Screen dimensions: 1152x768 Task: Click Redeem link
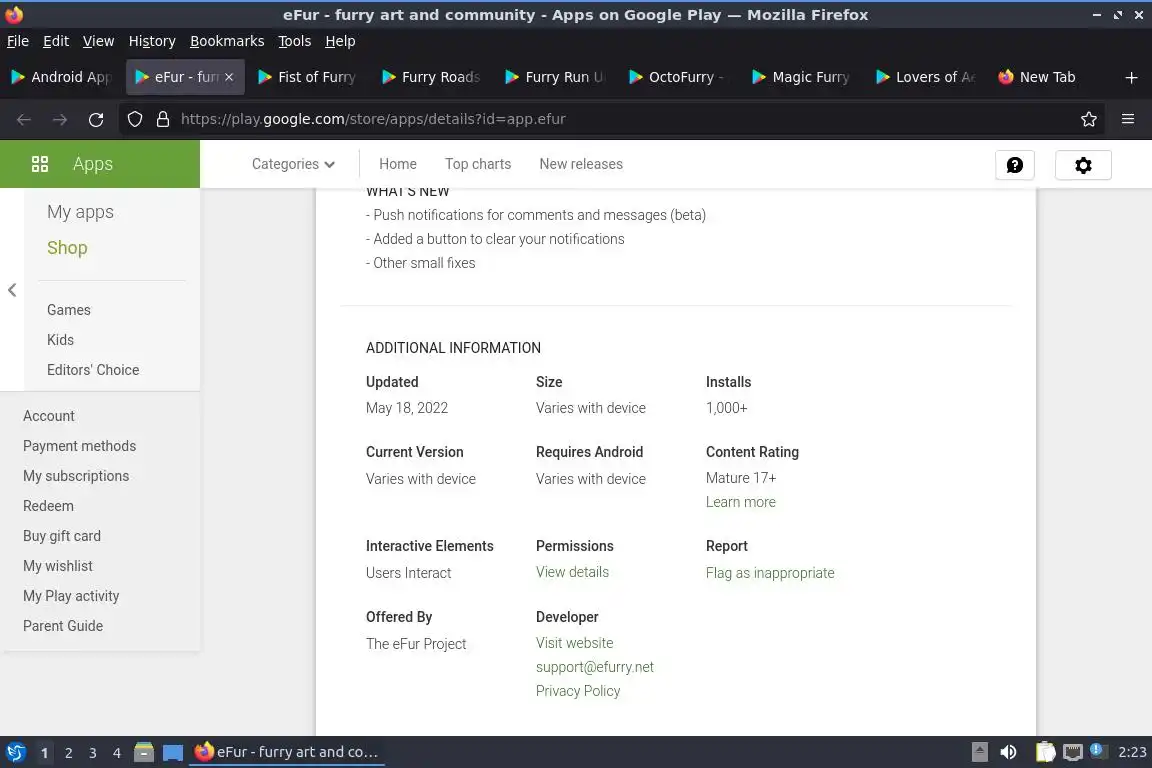48,506
